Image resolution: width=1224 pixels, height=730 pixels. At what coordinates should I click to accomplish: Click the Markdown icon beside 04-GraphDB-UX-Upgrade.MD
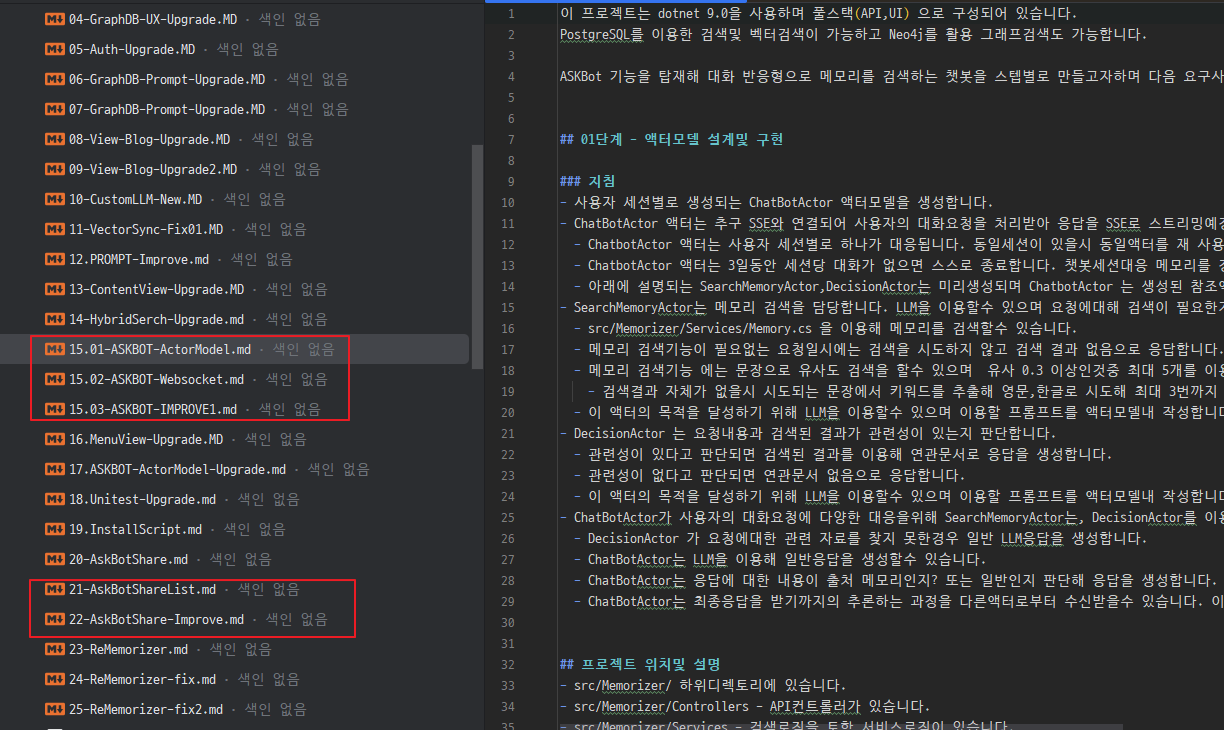point(56,19)
